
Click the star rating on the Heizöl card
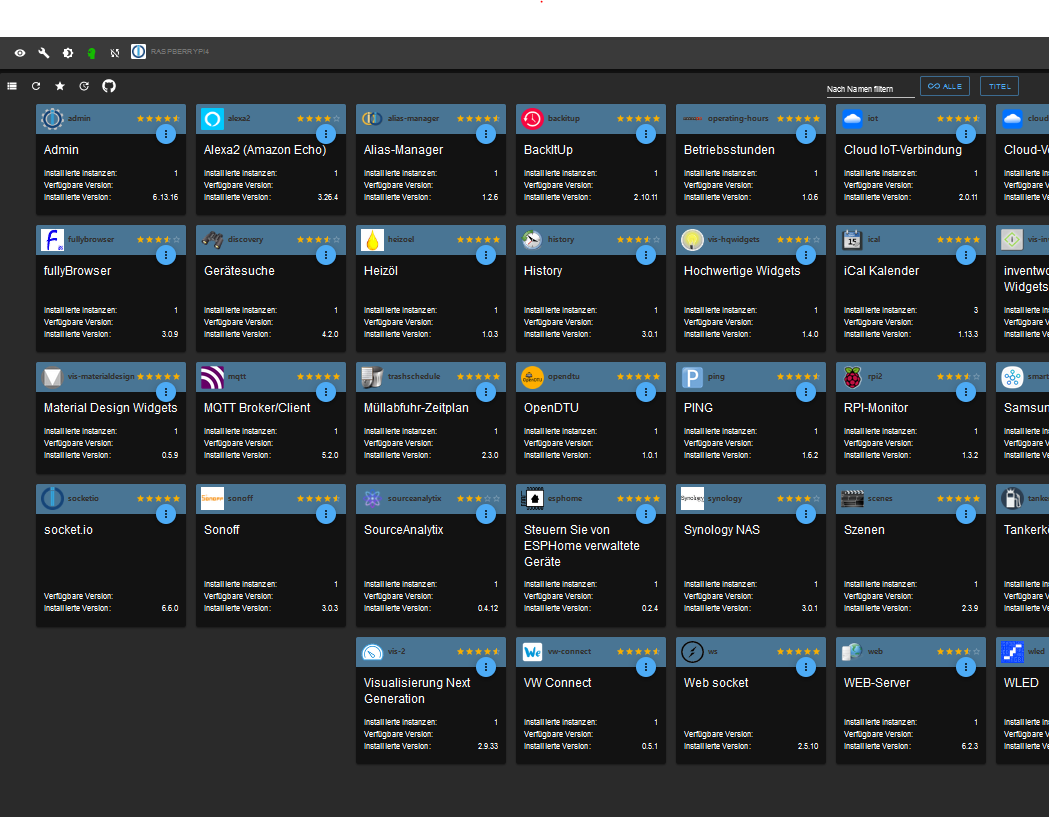coord(478,240)
